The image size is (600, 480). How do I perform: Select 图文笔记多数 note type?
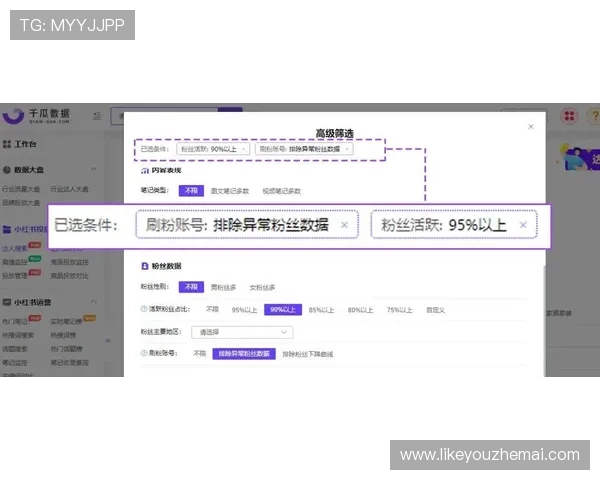point(230,191)
